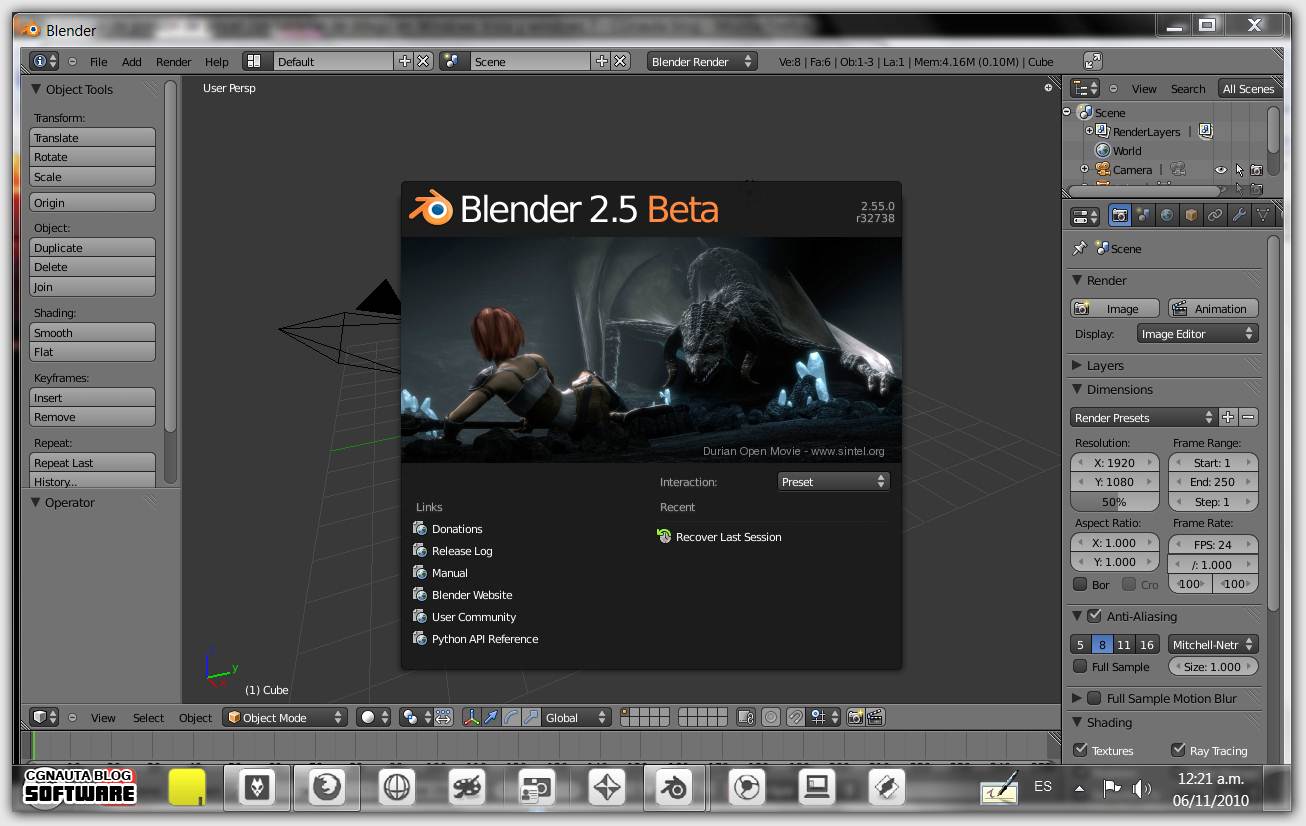Select the Camera item in the Outliner
The width and height of the screenshot is (1306, 826).
[x=1133, y=169]
